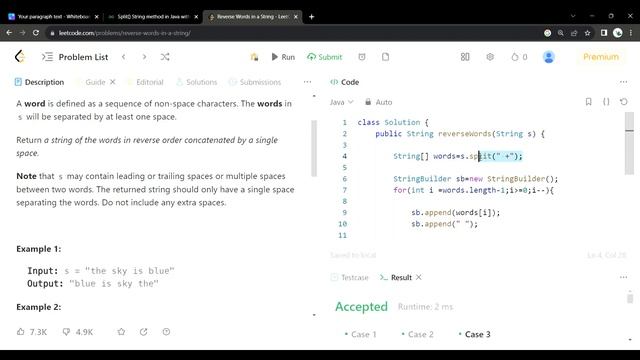This screenshot has width=640, height=360.
Task: Click the streak fire counter
Action: [519, 57]
